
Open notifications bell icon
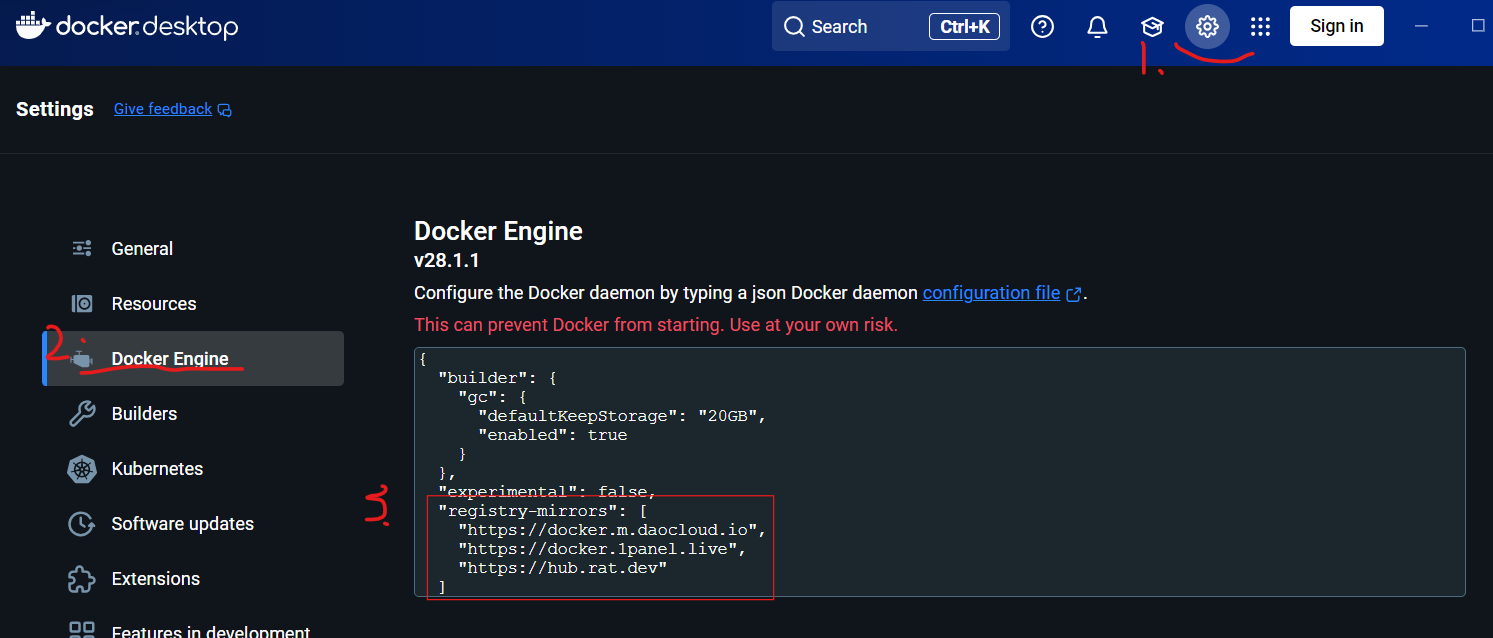pos(1097,27)
